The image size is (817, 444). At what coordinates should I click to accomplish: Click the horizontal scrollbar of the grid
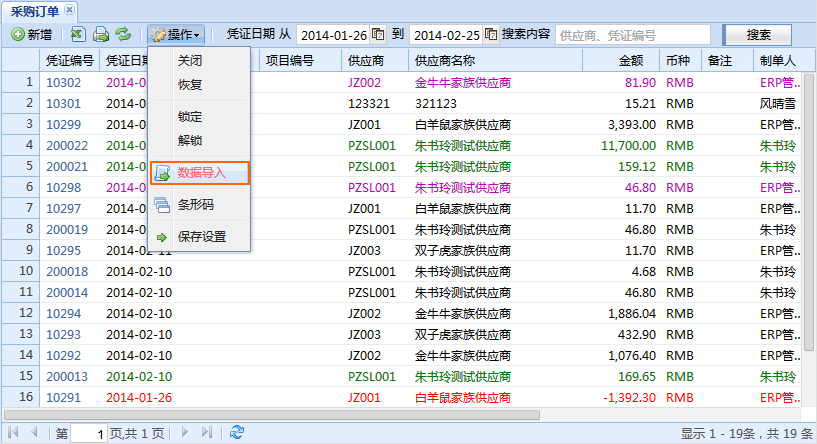(272, 414)
